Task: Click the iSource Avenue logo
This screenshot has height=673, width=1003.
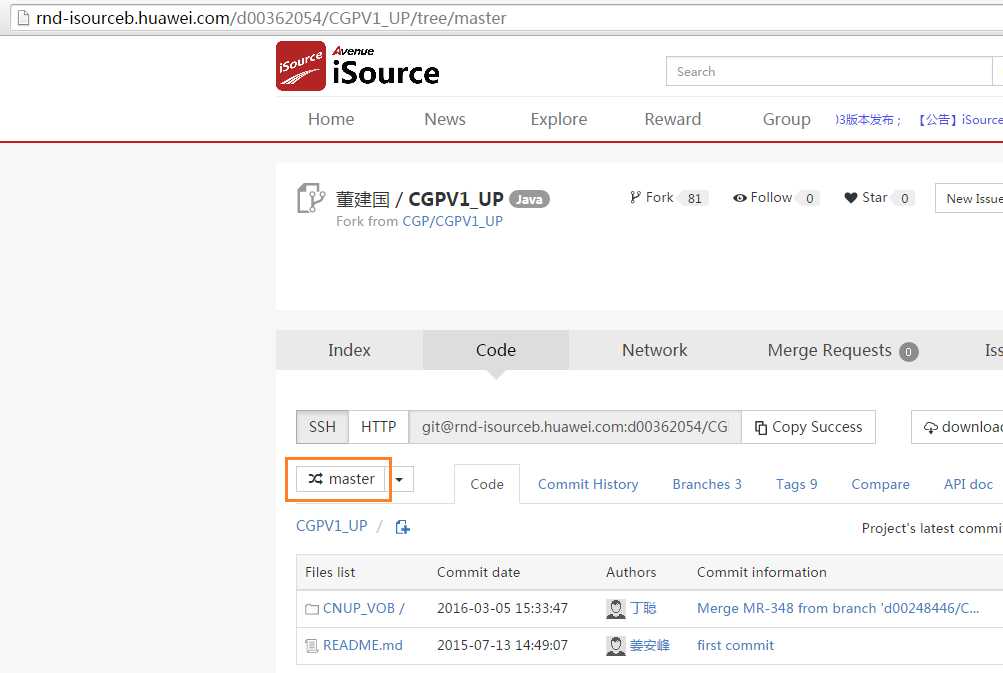Action: pyautogui.click(x=358, y=67)
